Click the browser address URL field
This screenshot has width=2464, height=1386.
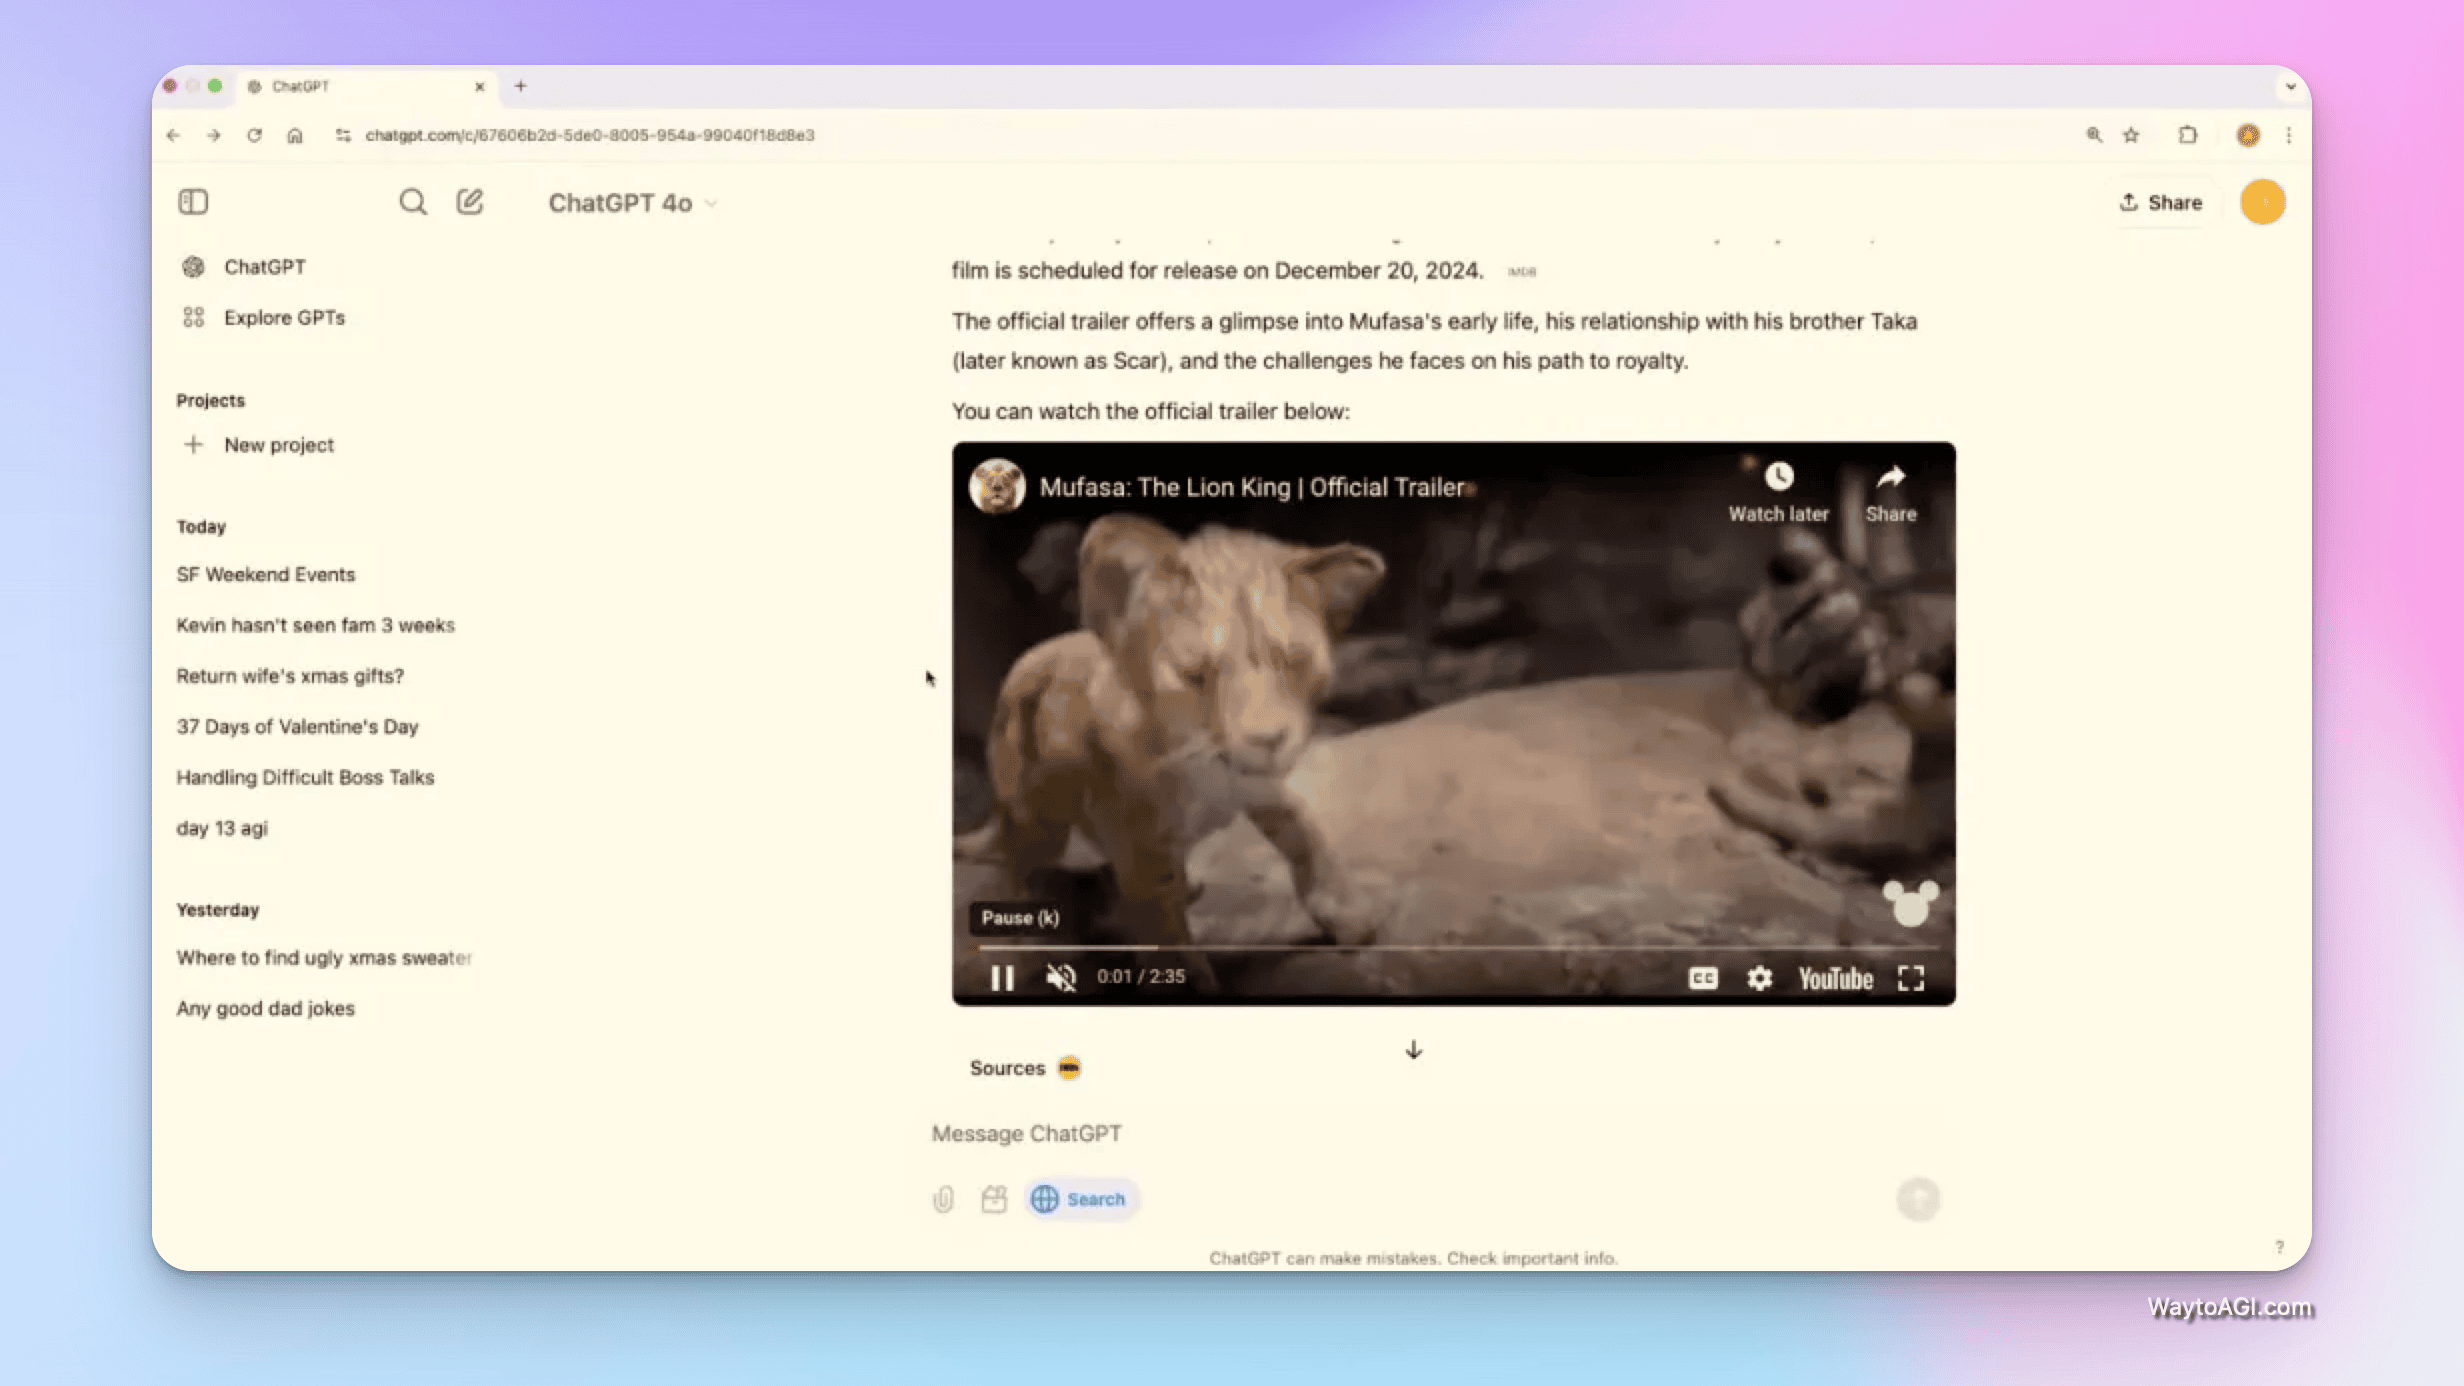(590, 135)
